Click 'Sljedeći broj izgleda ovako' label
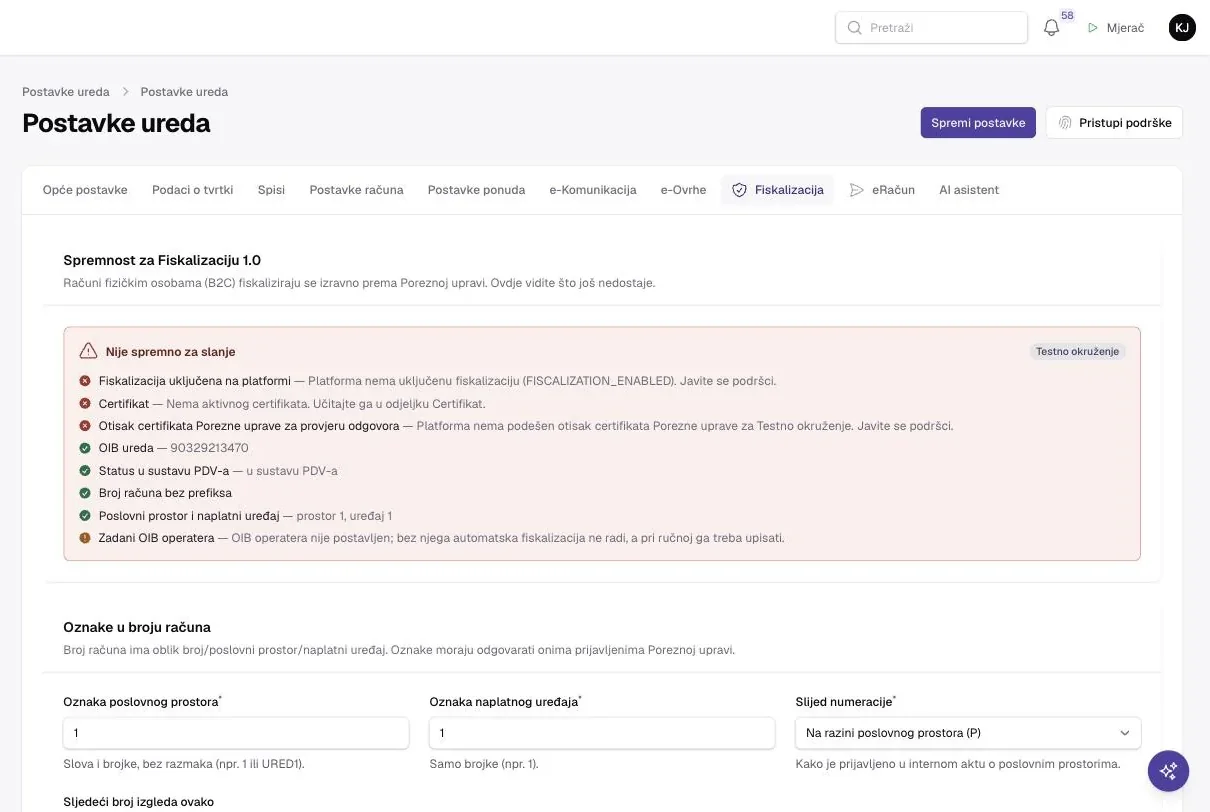Image resolution: width=1210 pixels, height=812 pixels. [x=138, y=802]
